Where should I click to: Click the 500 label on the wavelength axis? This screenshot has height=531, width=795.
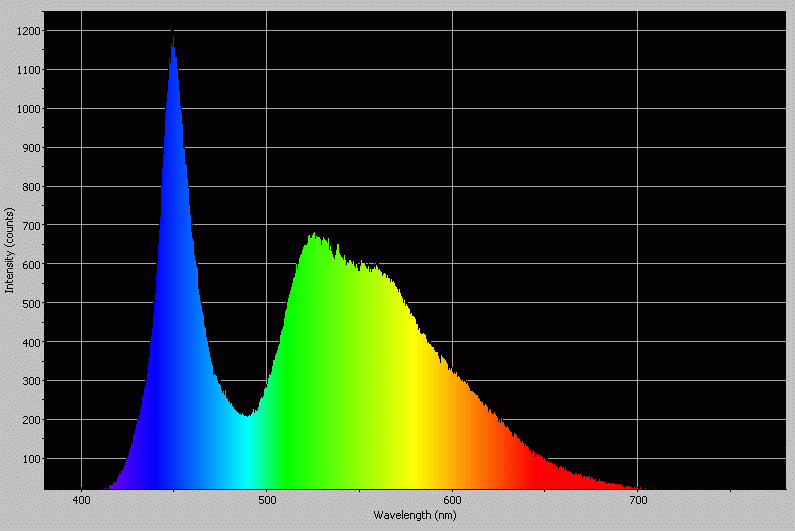click(x=267, y=501)
